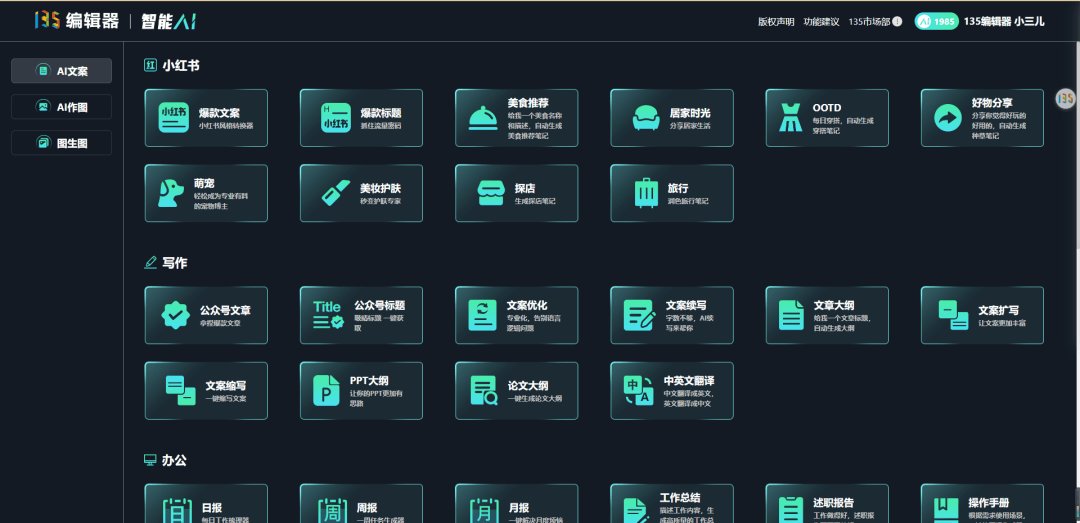Click the 办公 section heading
1080x523 pixels.
[174, 460]
